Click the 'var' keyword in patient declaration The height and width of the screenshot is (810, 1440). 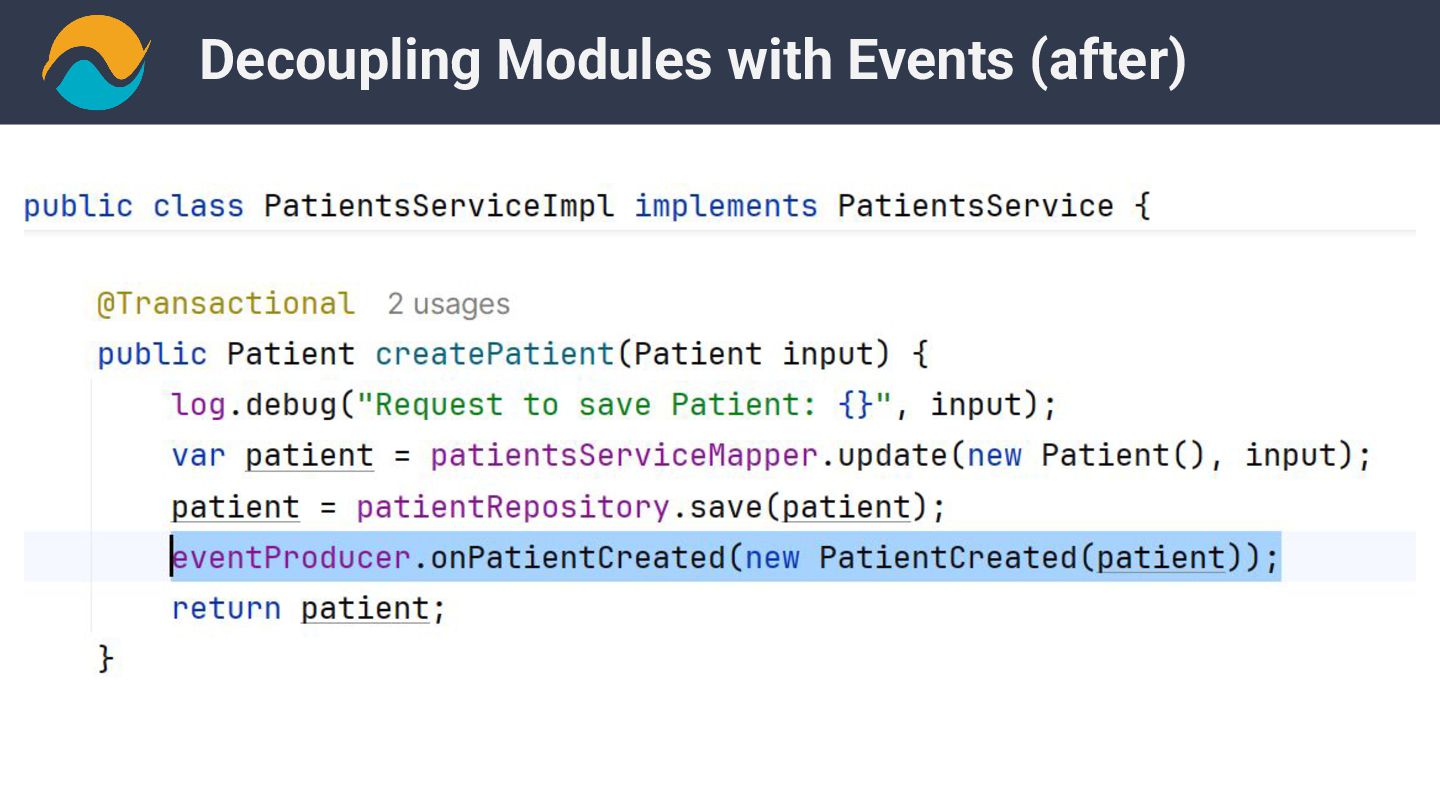198,456
